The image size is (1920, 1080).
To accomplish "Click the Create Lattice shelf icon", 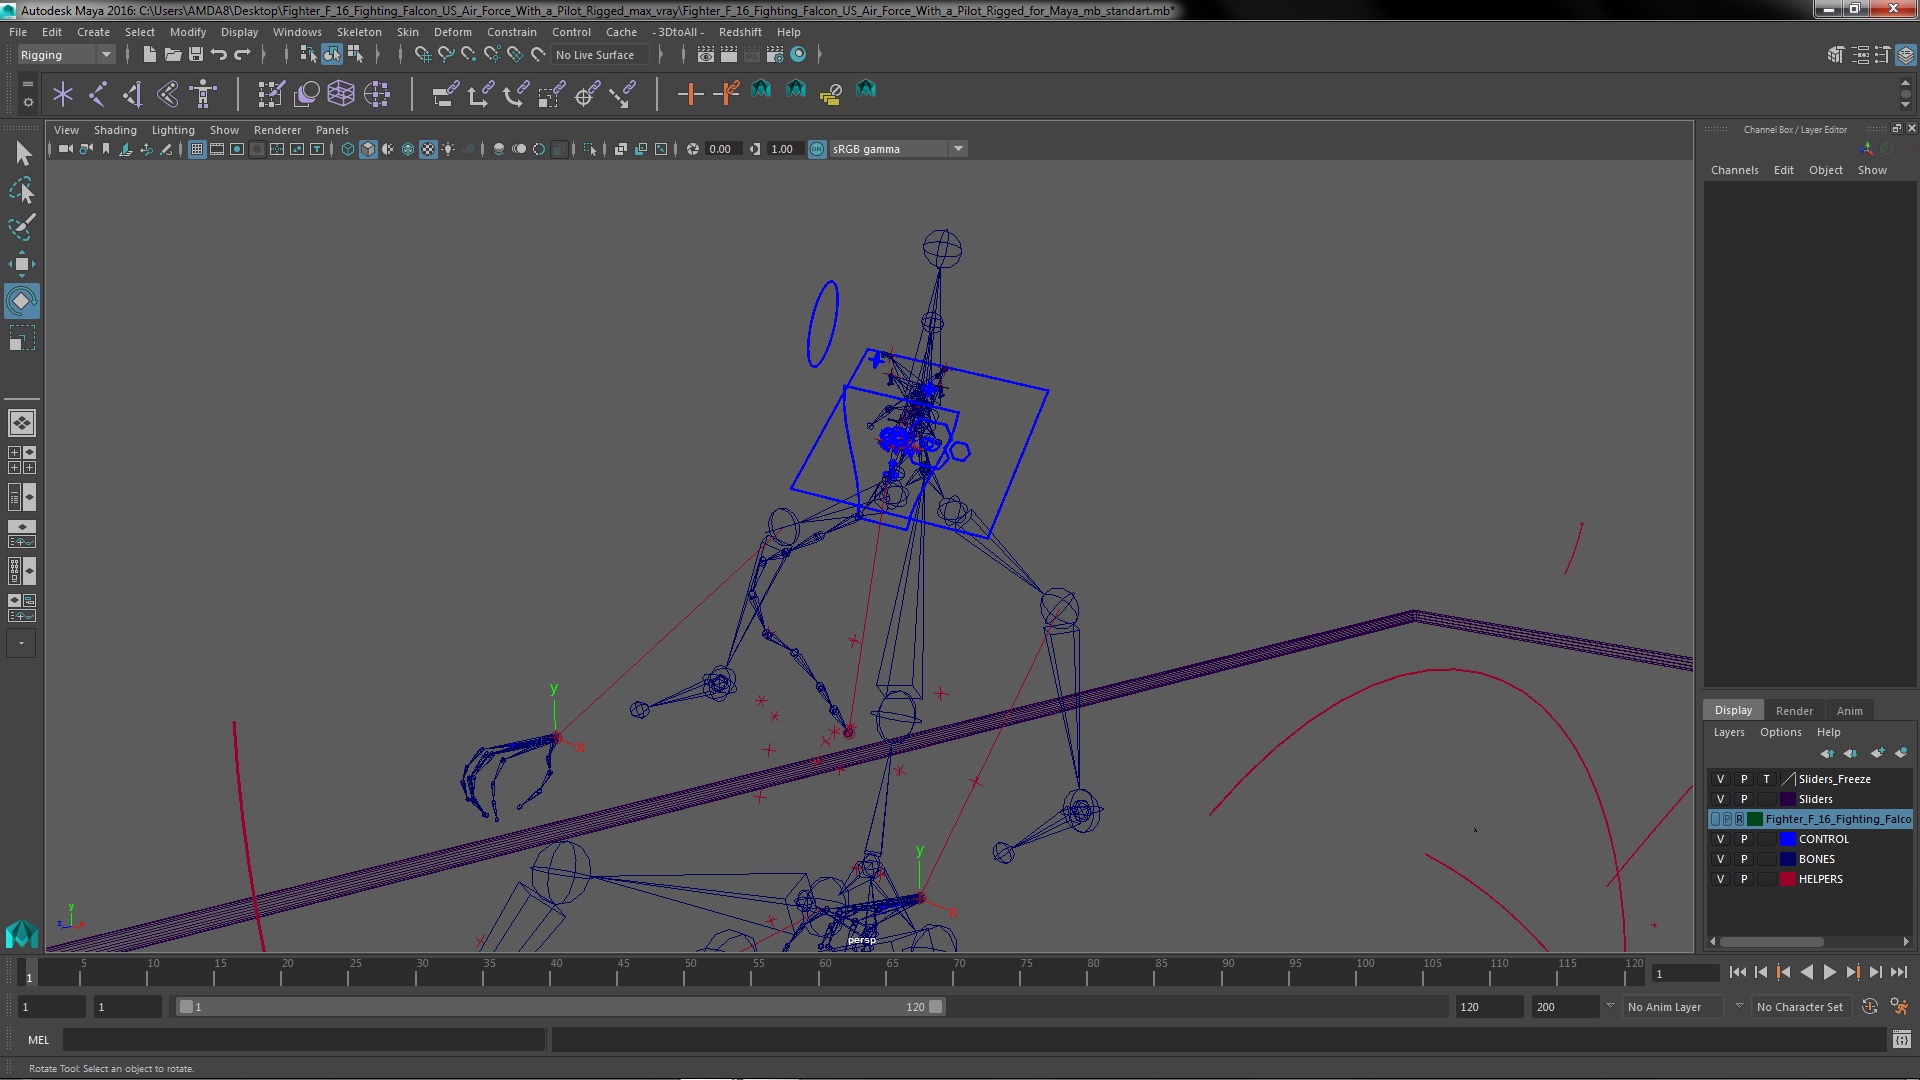I will [x=341, y=94].
